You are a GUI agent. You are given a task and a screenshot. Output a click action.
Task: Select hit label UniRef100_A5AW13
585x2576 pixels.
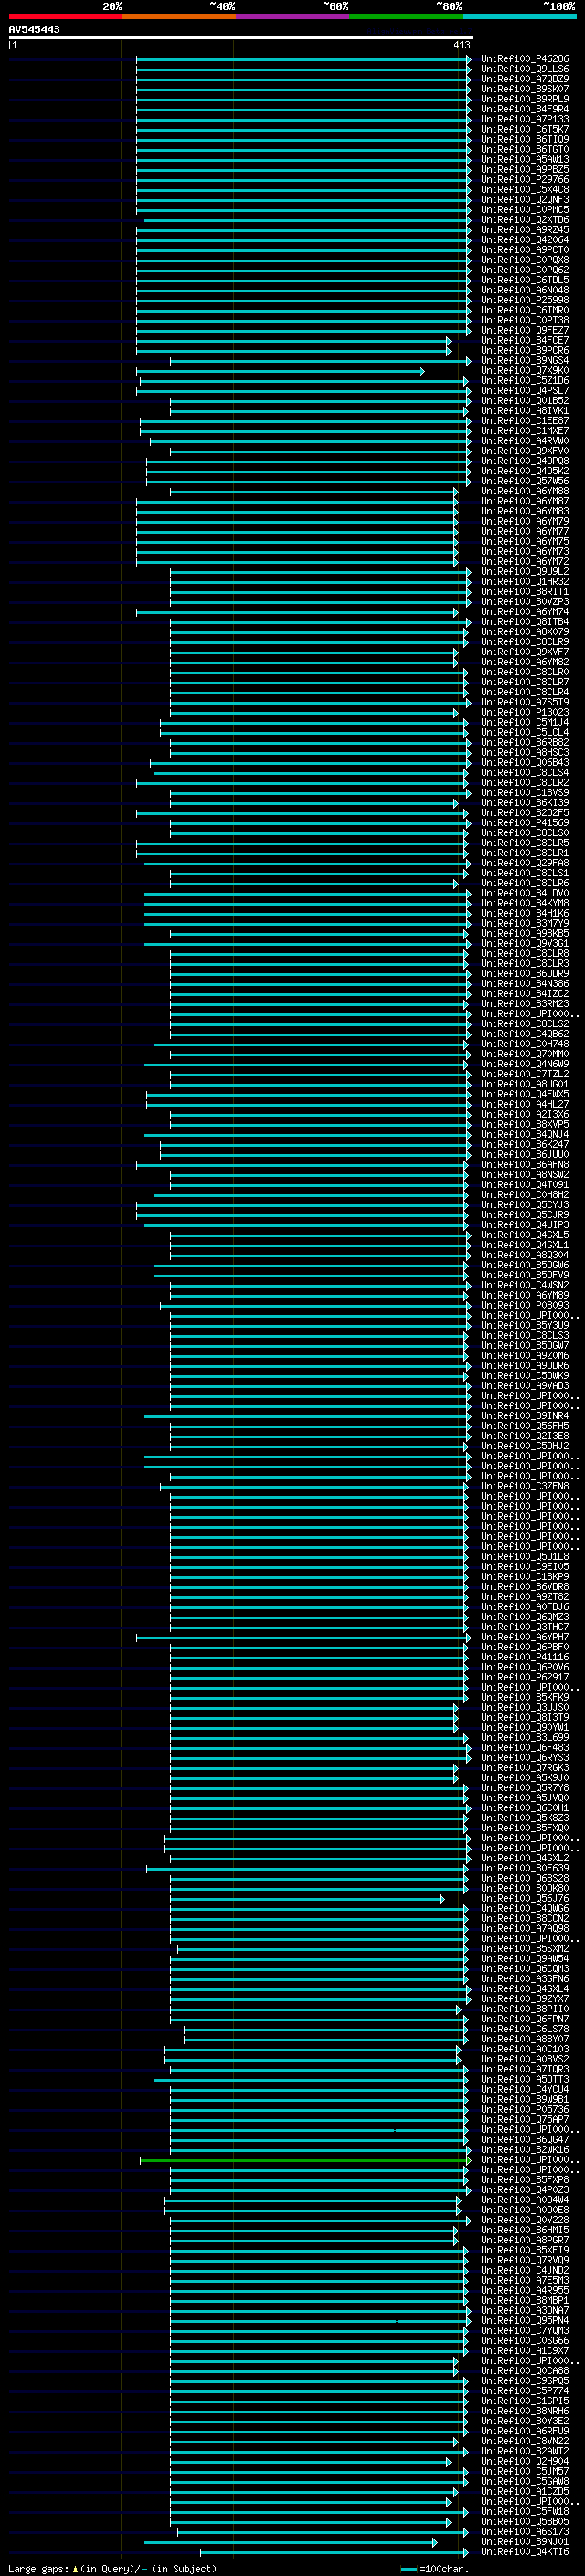click(525, 159)
